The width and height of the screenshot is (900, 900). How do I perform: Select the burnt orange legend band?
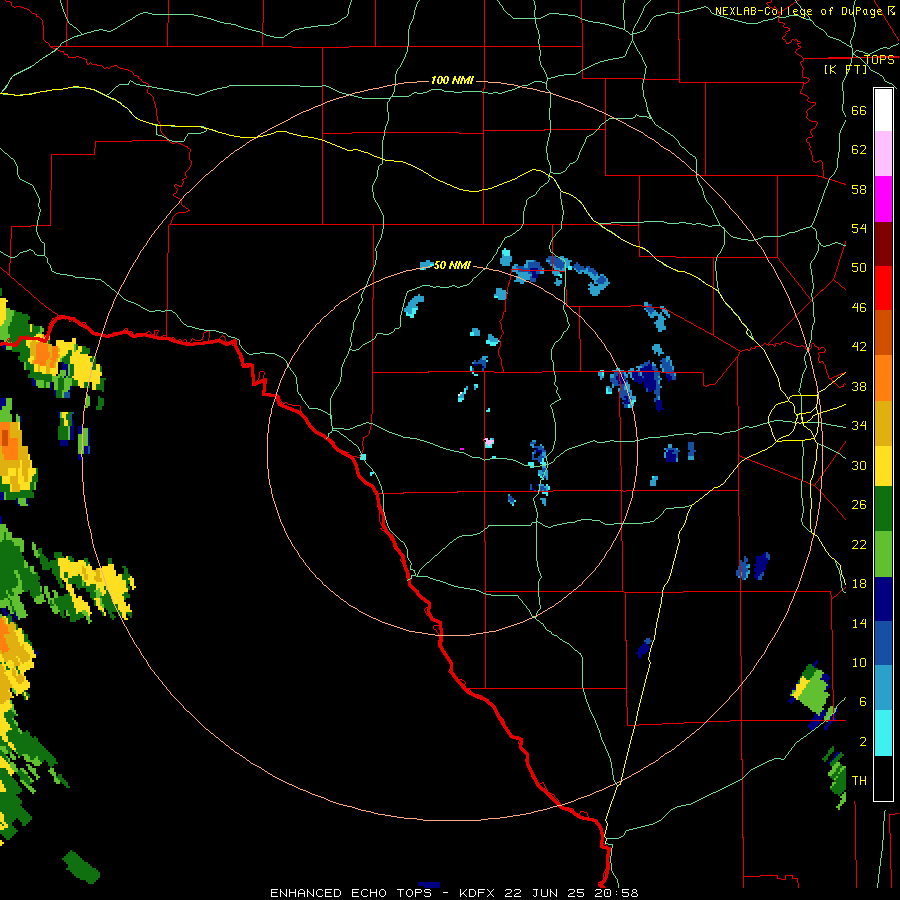coord(883,332)
